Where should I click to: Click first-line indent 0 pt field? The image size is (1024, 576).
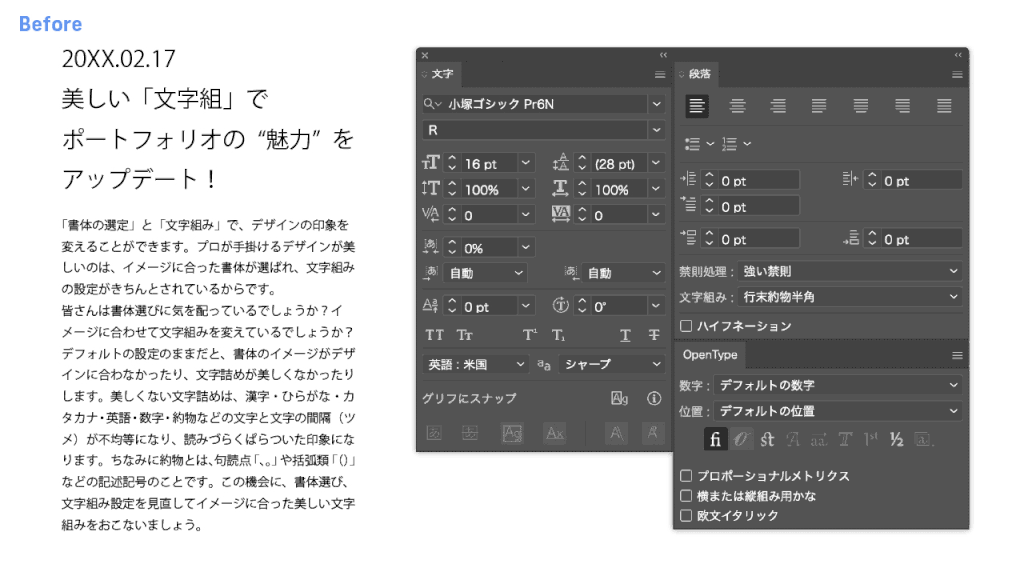pyautogui.click(x=758, y=207)
